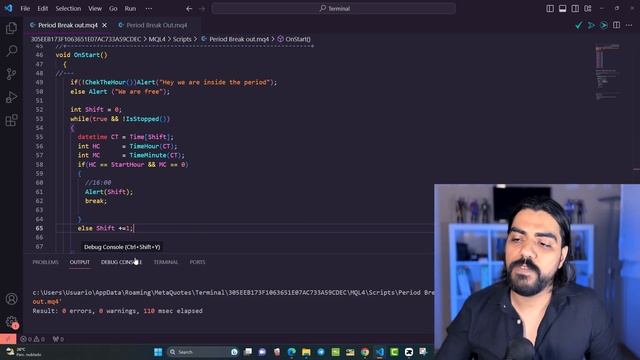
Task: Open the Extensions view
Action: pos(11,120)
